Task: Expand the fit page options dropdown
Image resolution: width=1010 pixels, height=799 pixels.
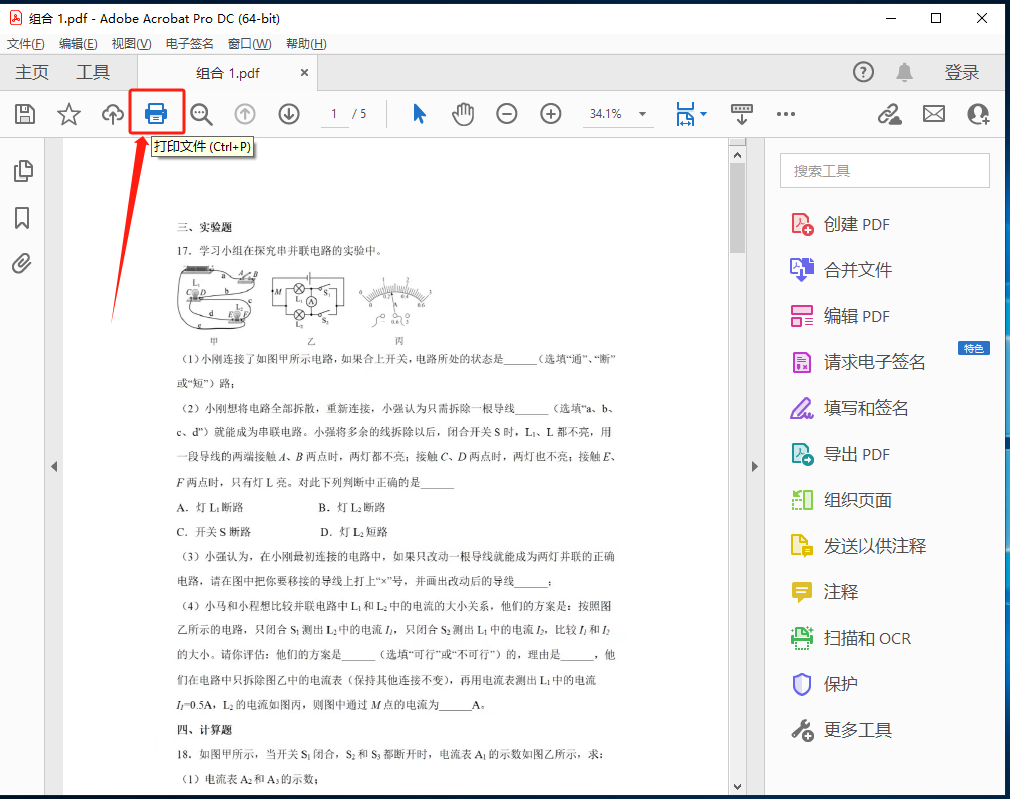Action: [703, 114]
